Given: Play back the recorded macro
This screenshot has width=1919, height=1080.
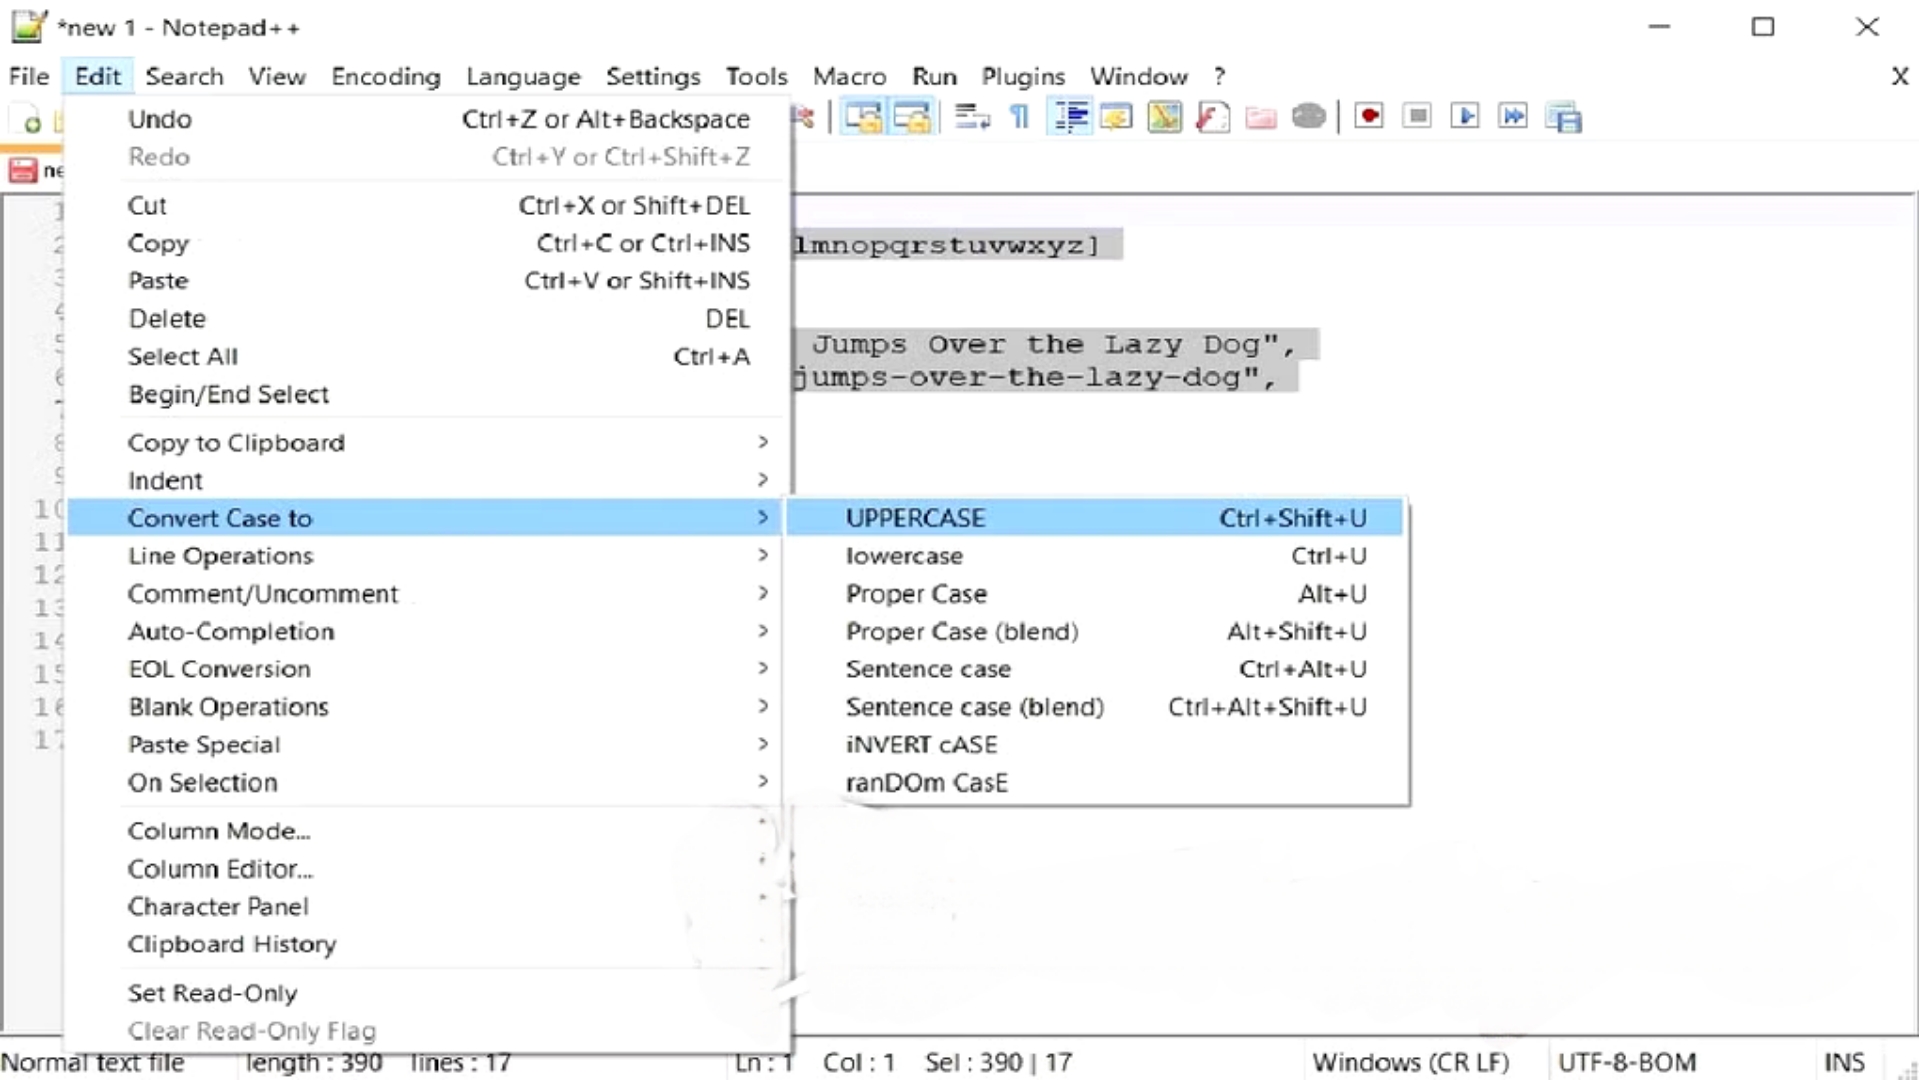Looking at the screenshot, I should 1464,116.
